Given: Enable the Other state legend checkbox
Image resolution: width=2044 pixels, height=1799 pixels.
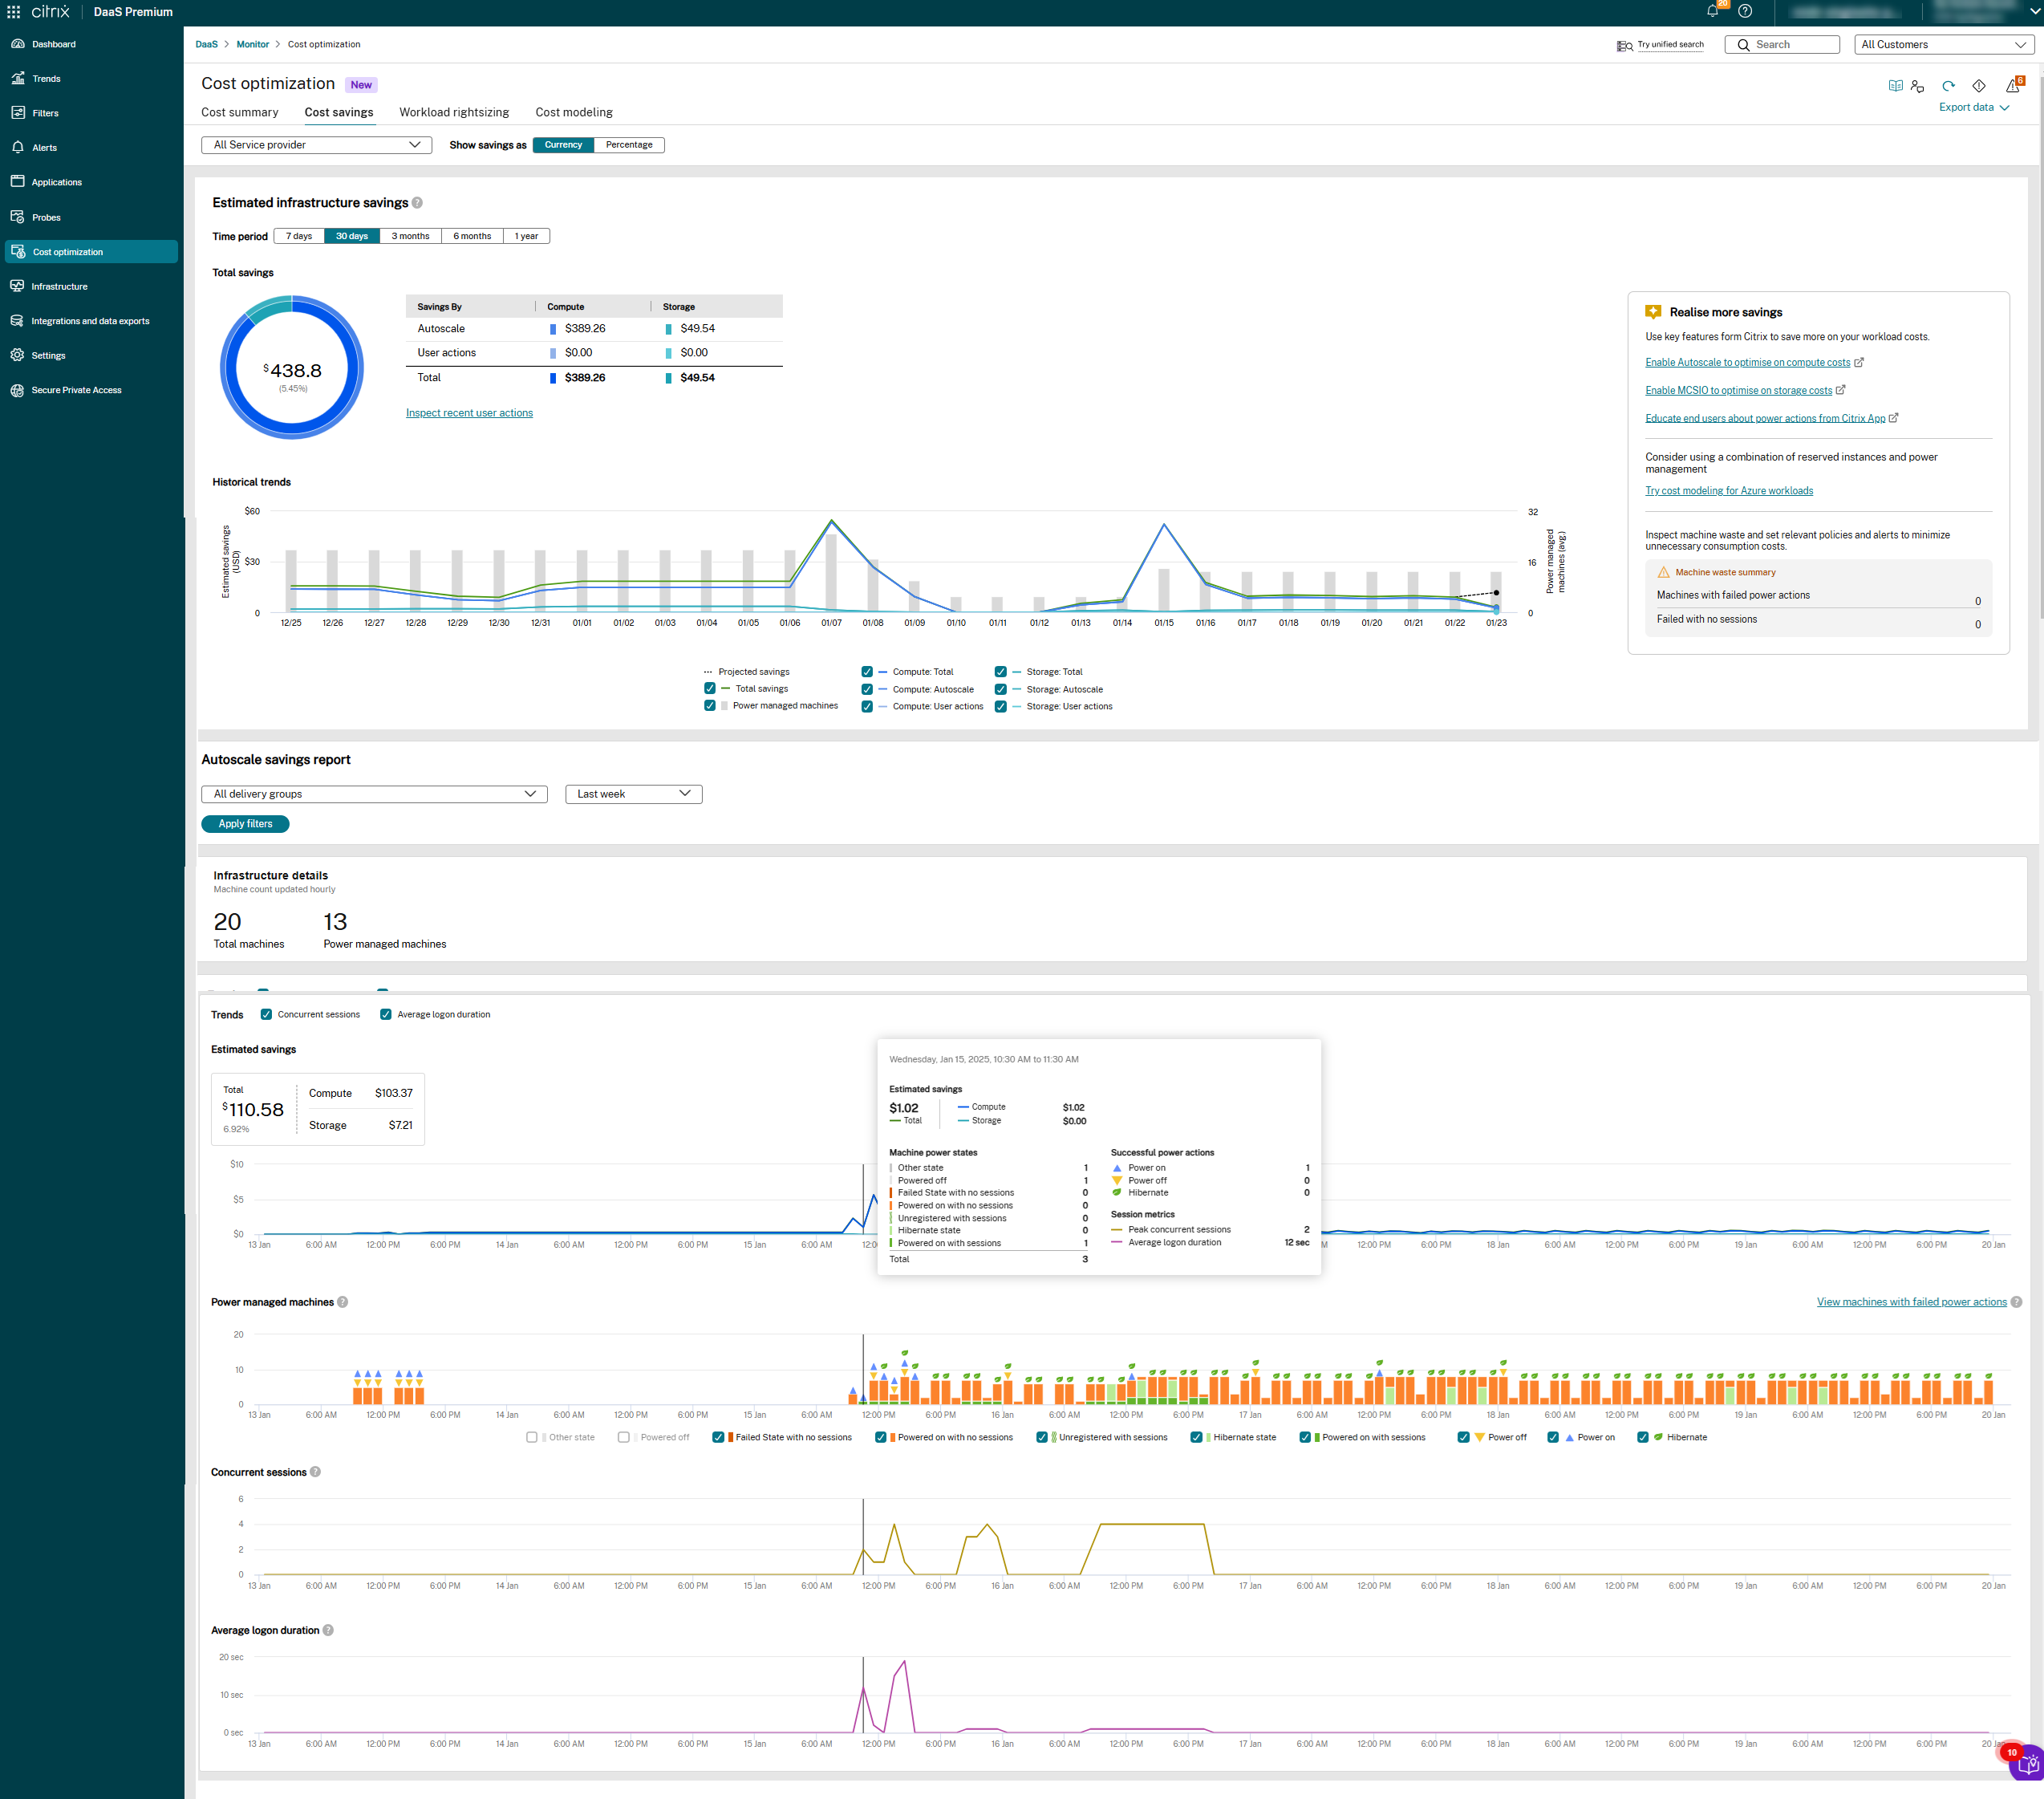Looking at the screenshot, I should pyautogui.click(x=532, y=1437).
